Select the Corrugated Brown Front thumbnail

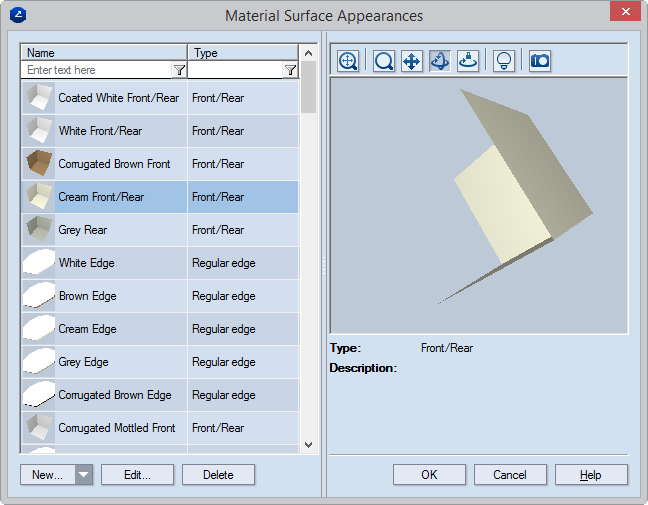(x=38, y=164)
